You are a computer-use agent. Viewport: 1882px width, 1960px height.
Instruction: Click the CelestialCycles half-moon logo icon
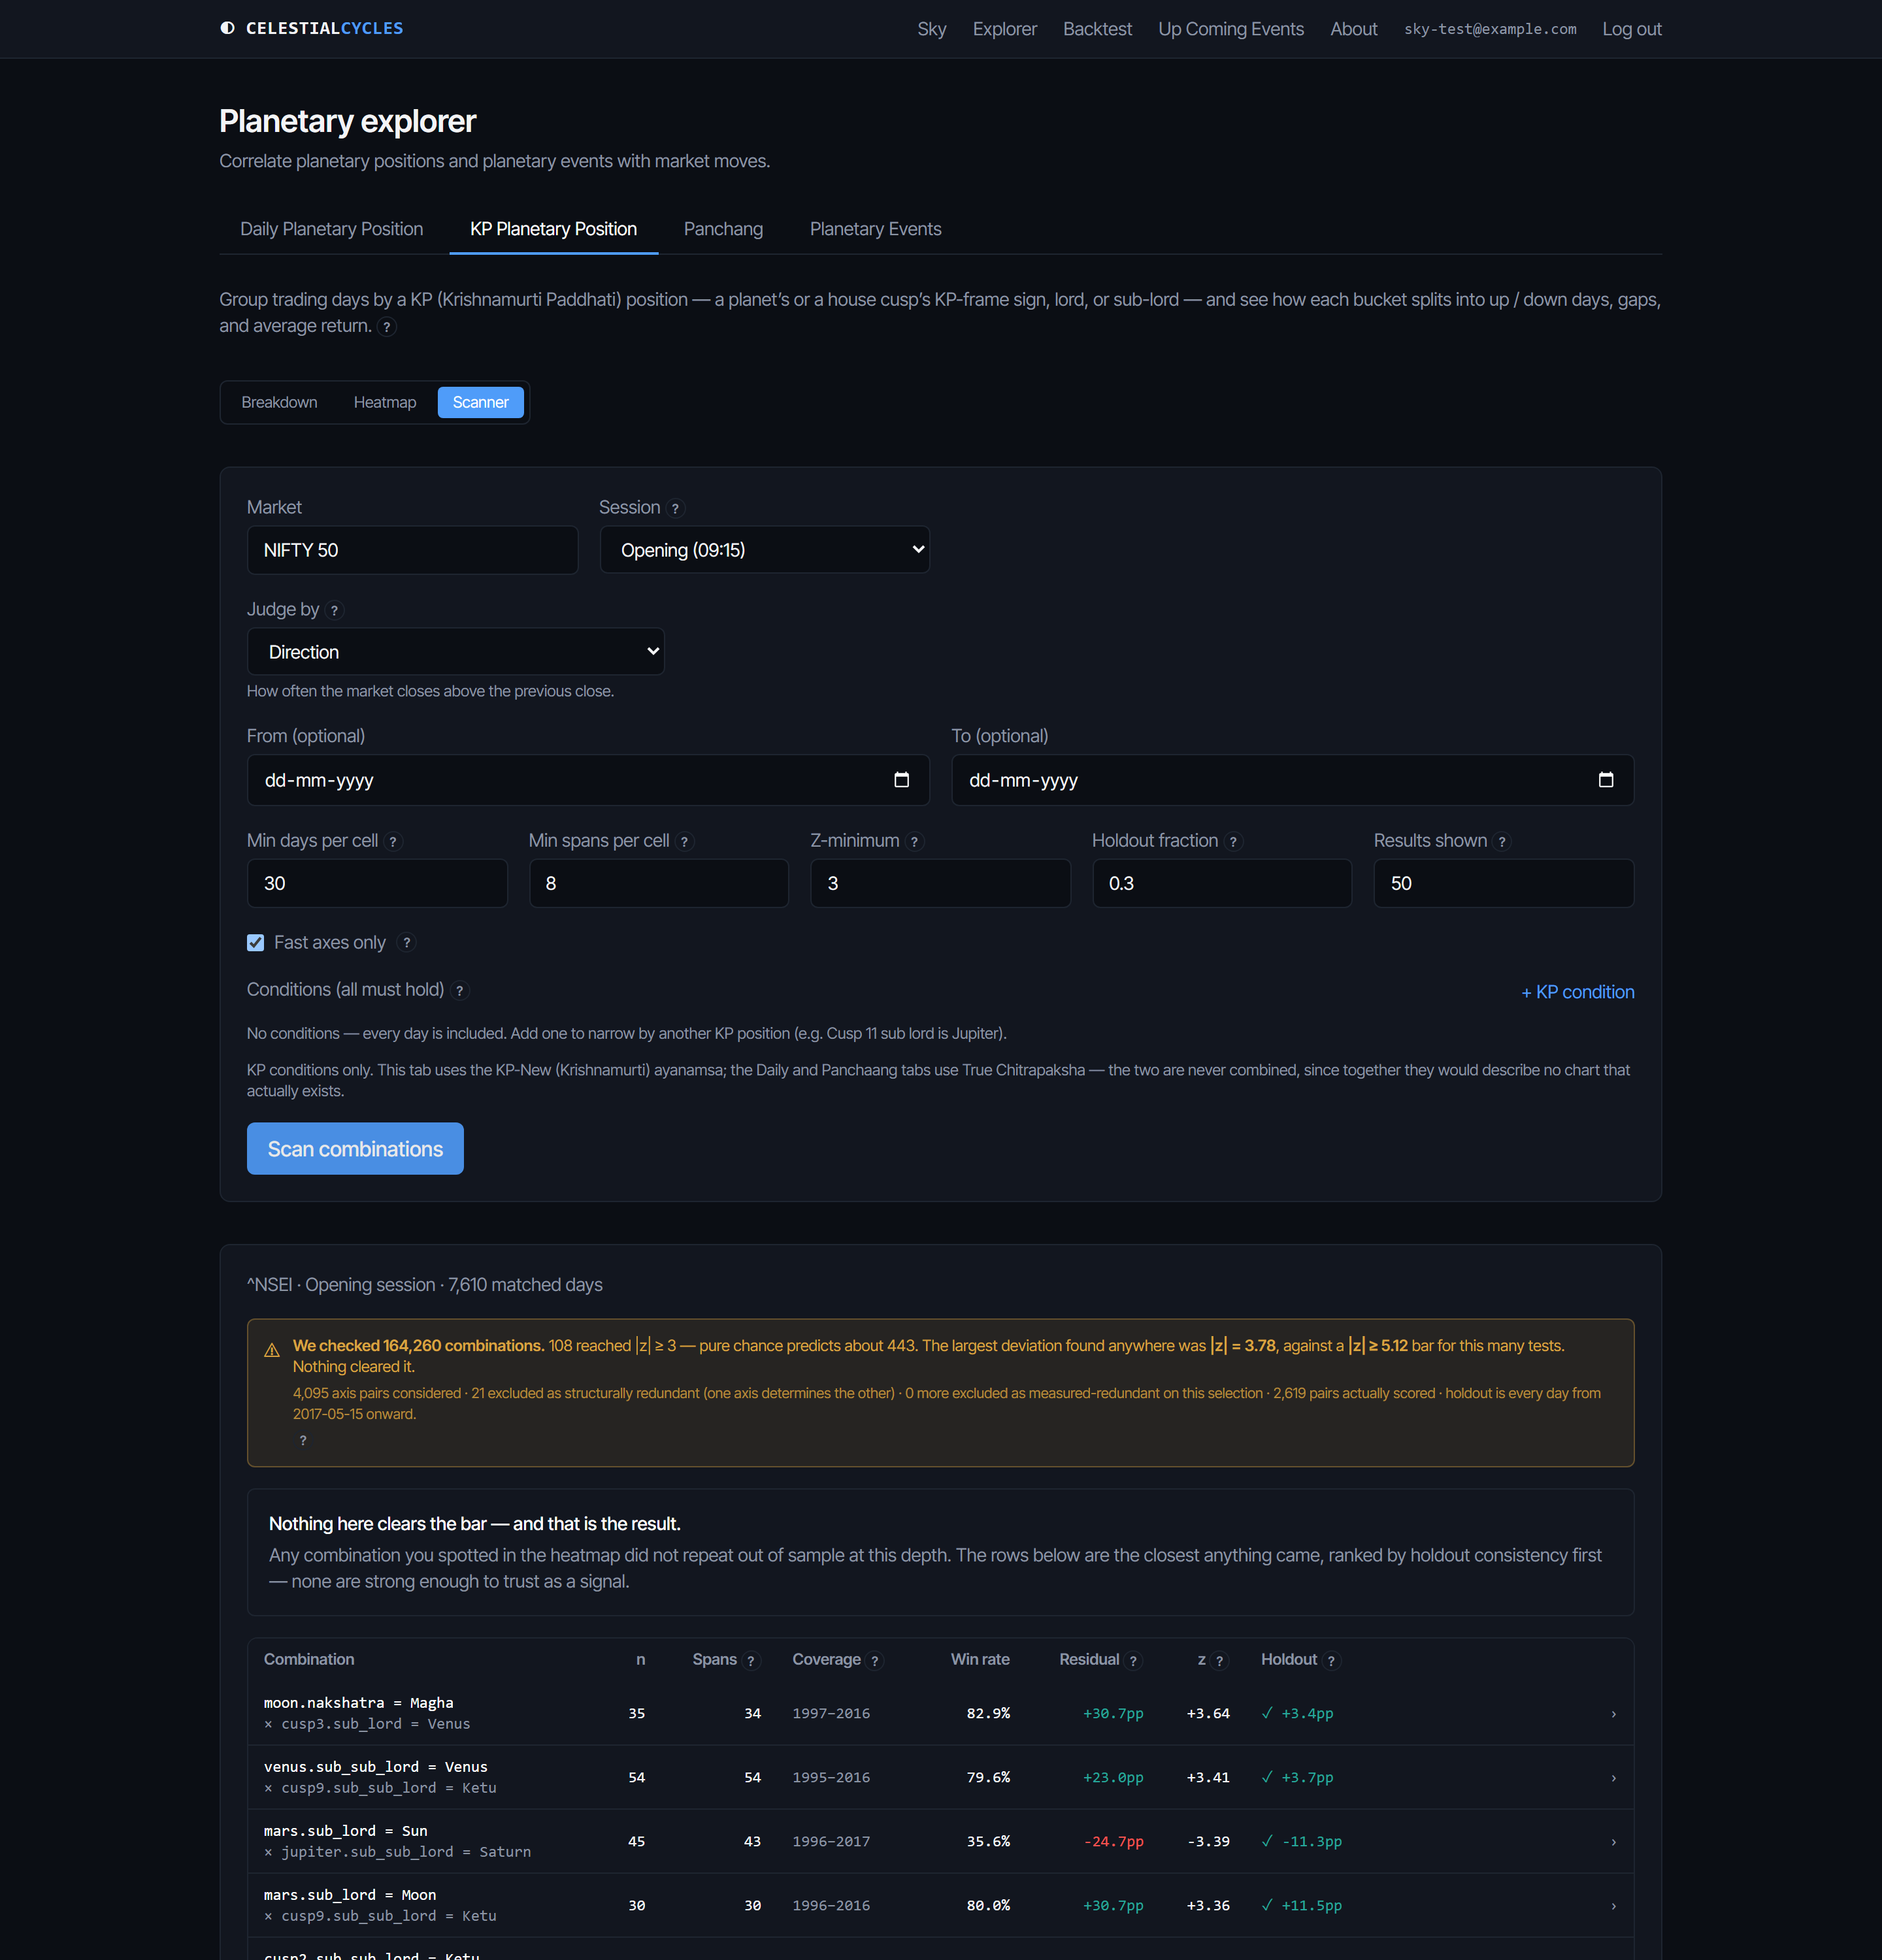[x=228, y=28]
